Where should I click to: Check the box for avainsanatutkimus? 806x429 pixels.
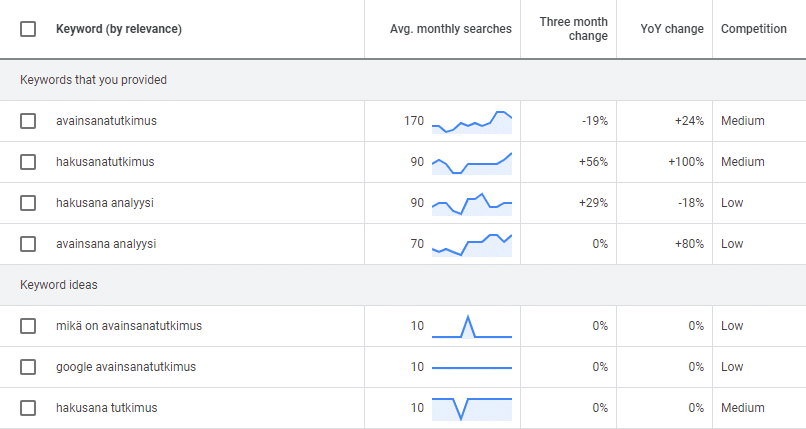tap(28, 121)
